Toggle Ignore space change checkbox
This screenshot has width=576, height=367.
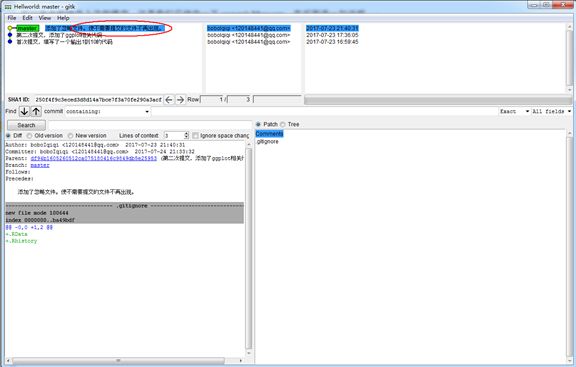[195, 136]
